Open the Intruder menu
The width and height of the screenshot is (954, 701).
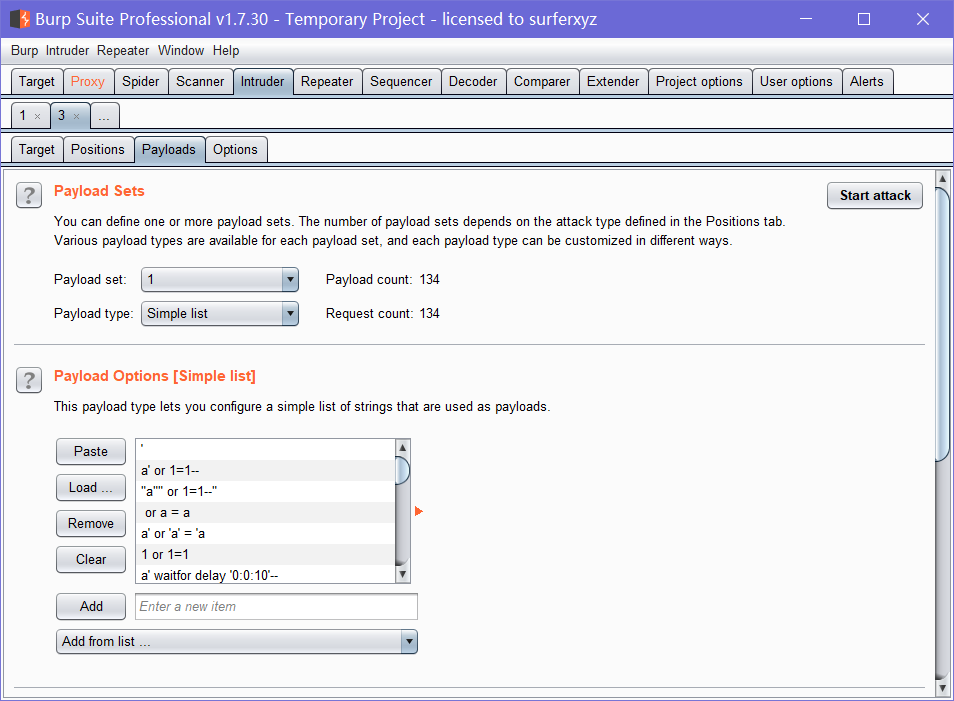pyautogui.click(x=68, y=51)
